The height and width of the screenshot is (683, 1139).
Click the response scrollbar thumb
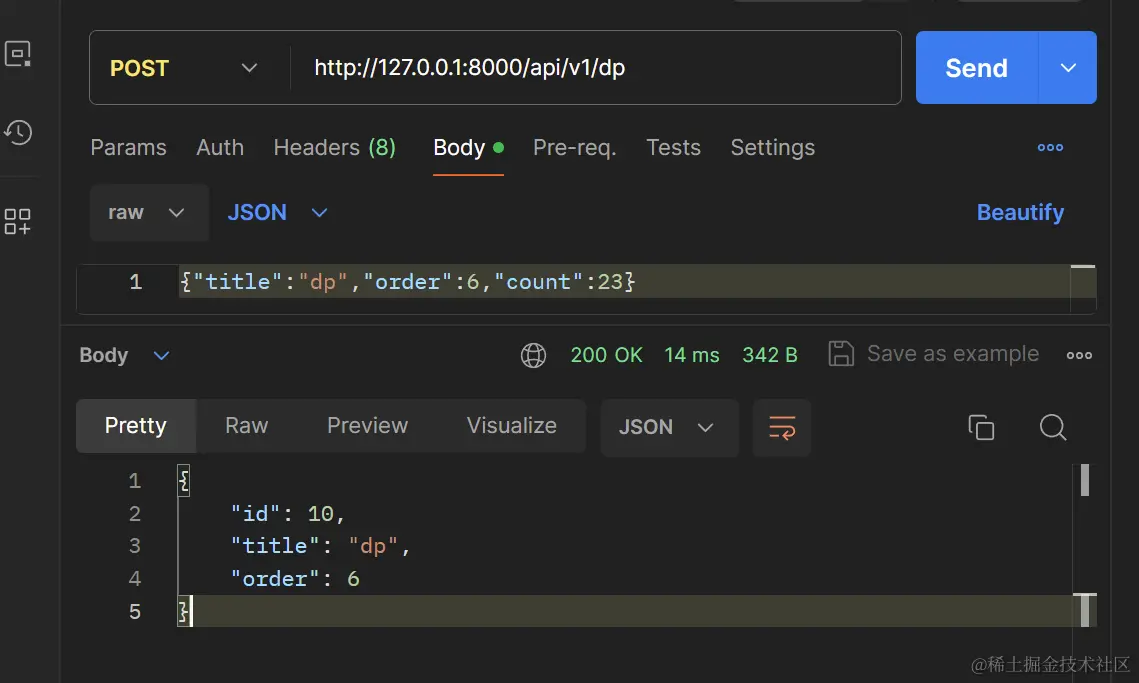[x=1085, y=480]
